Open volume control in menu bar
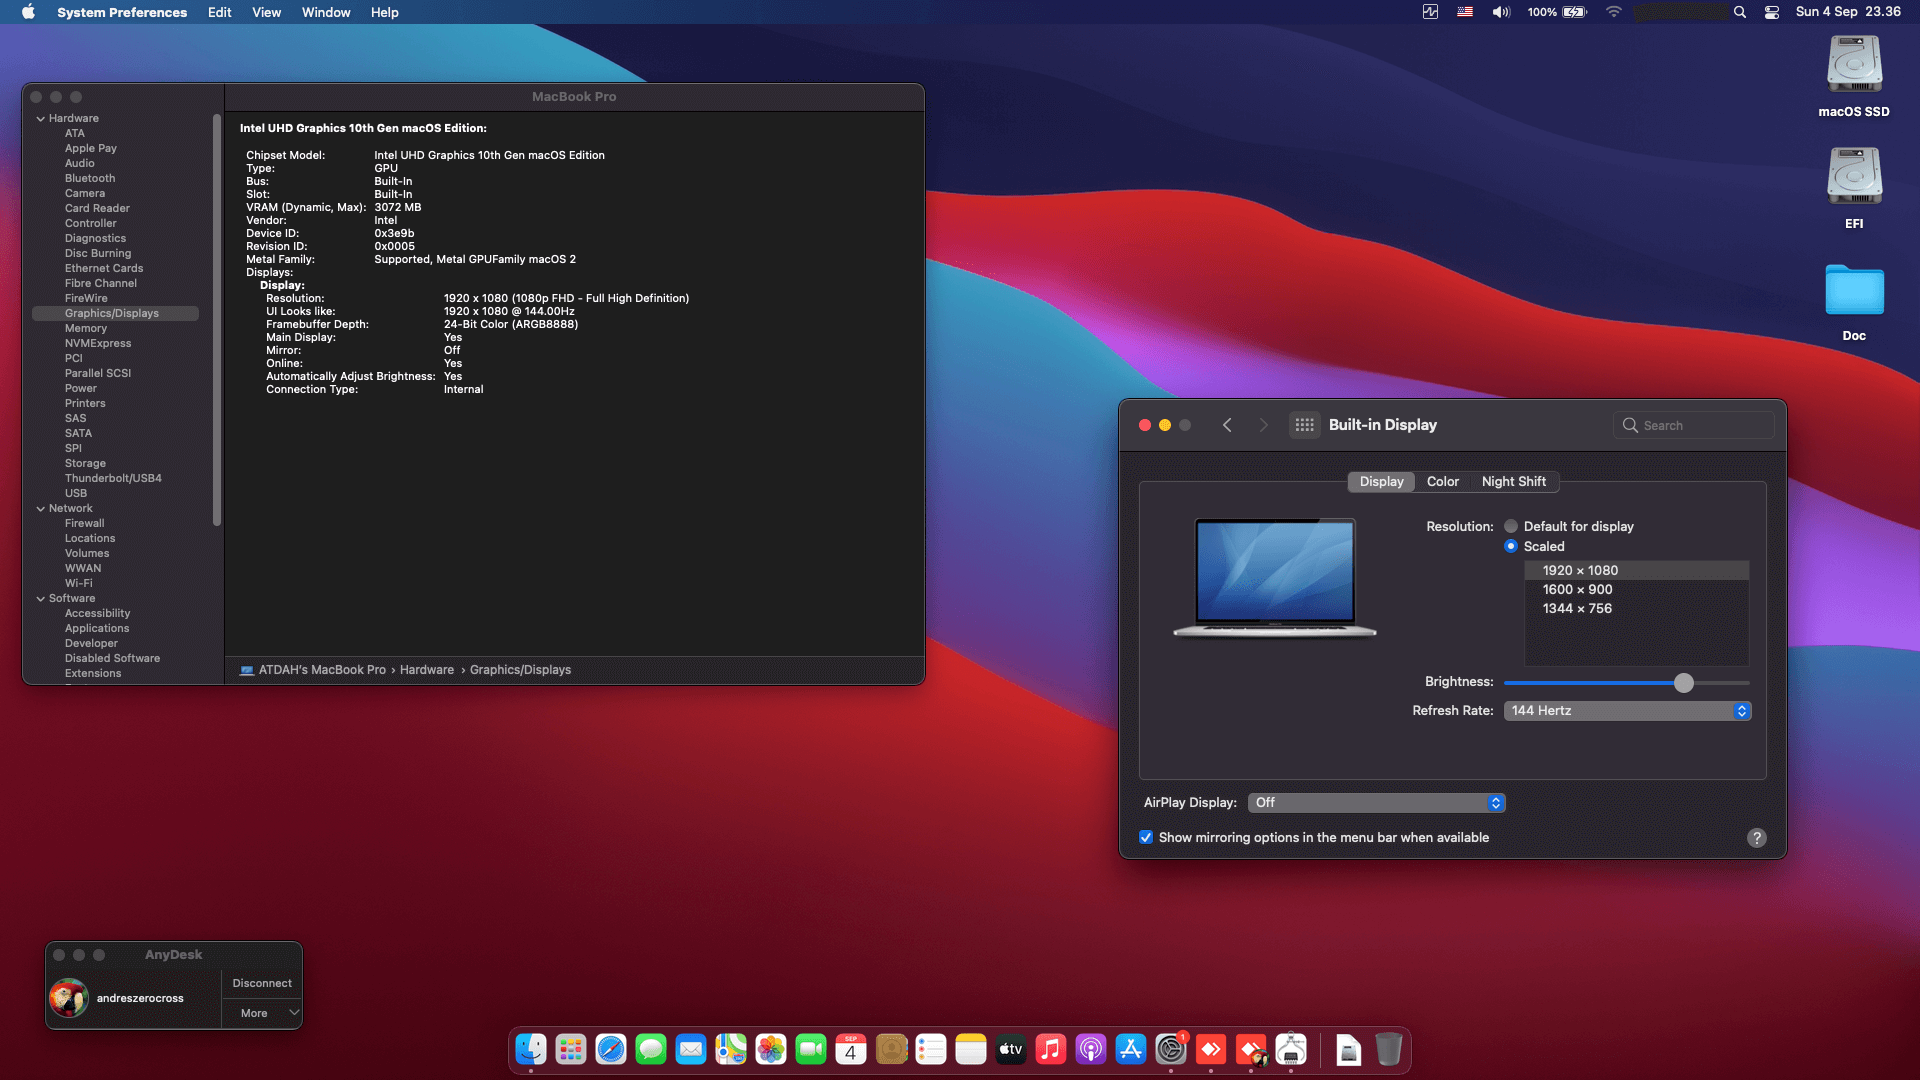The height and width of the screenshot is (1080, 1920). 1501,12
